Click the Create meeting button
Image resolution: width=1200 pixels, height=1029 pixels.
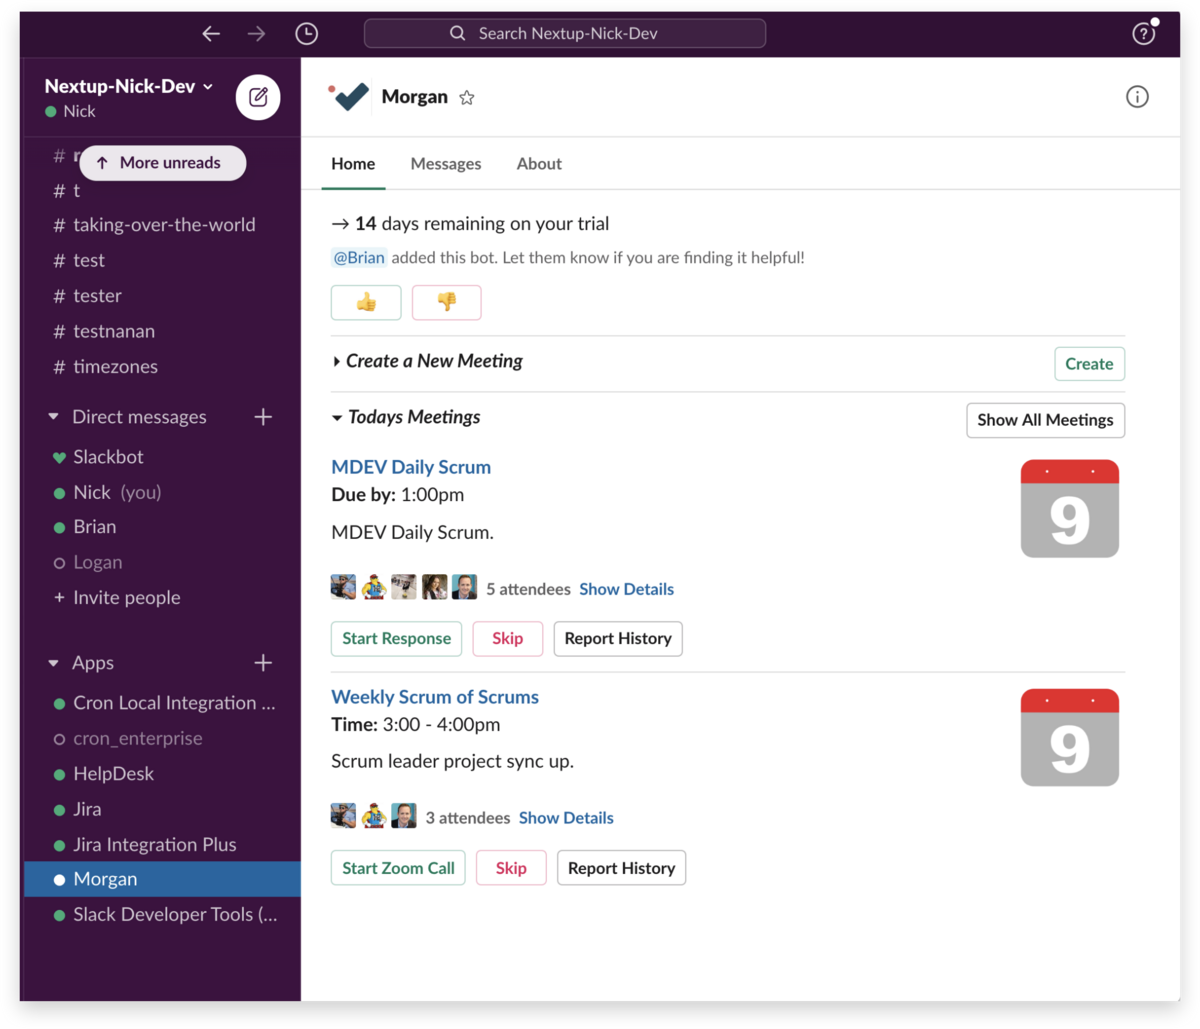coord(1089,364)
